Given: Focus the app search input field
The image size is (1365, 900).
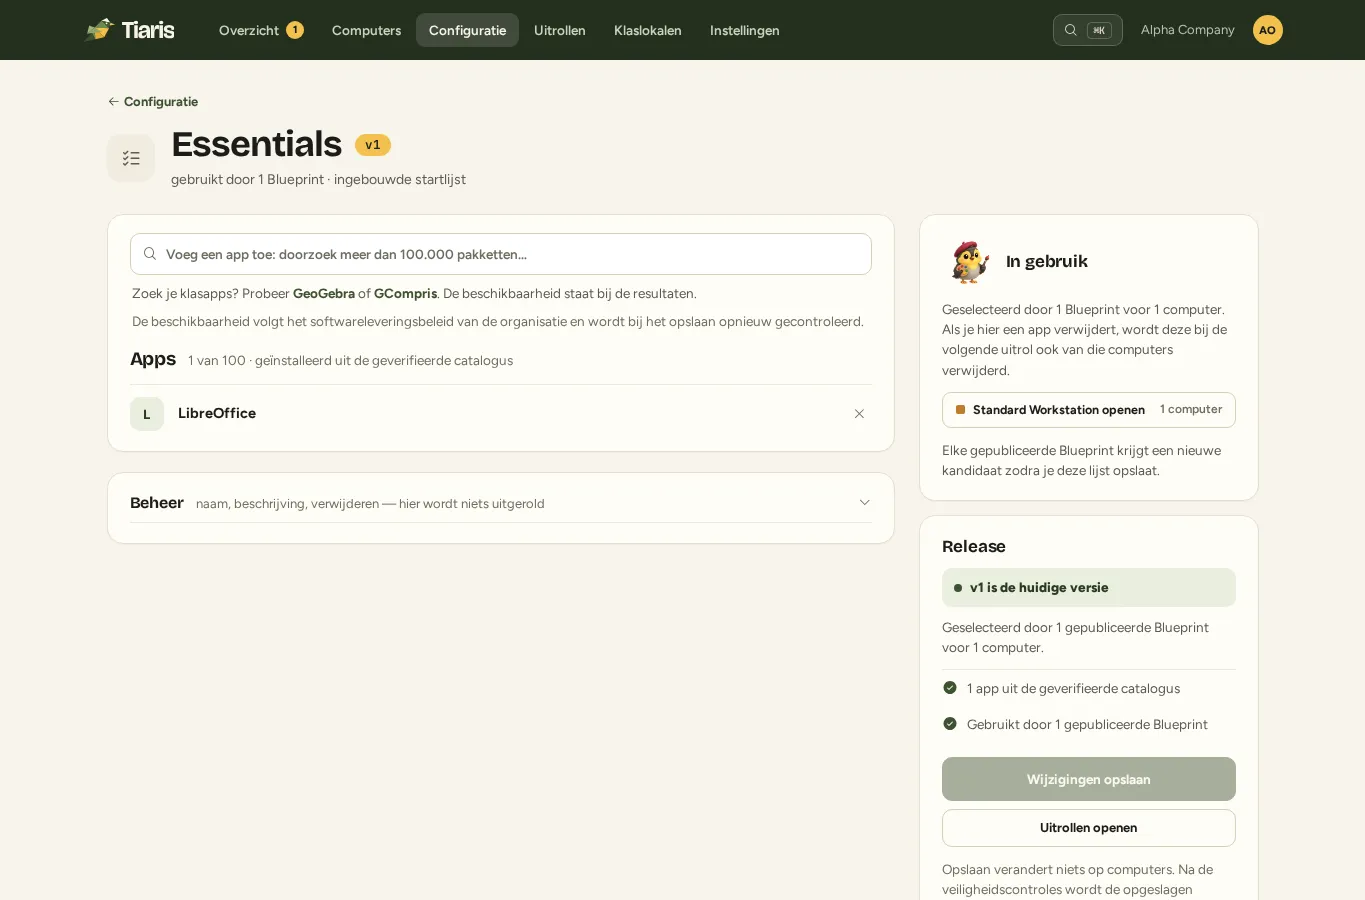Looking at the screenshot, I should 501,254.
